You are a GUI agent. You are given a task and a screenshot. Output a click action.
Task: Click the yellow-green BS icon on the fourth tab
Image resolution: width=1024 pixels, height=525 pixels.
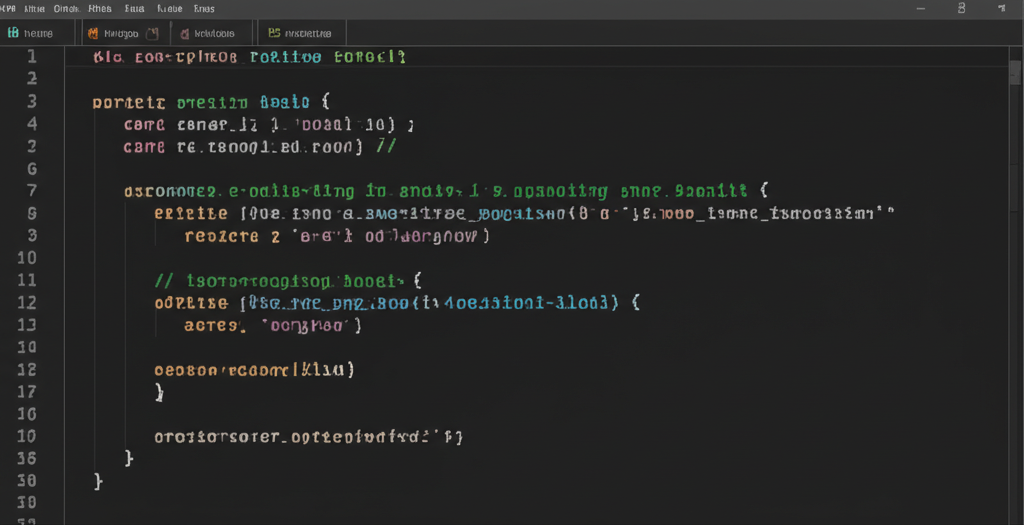click(x=275, y=33)
